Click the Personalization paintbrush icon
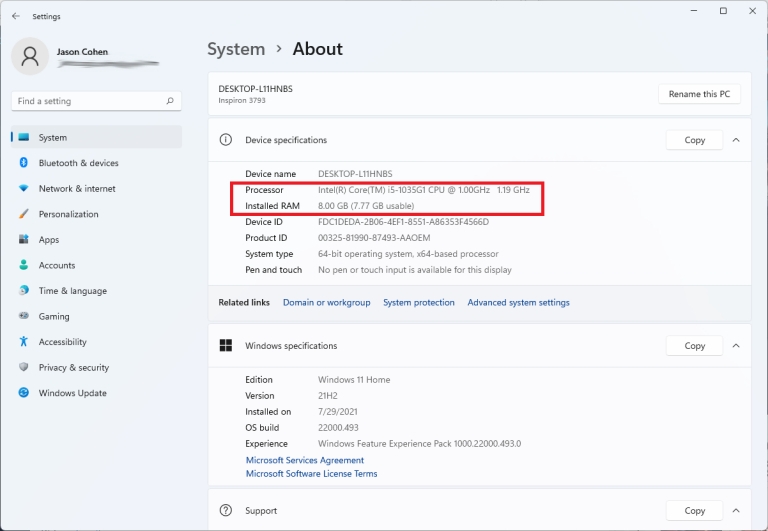The image size is (768, 531). [x=24, y=214]
